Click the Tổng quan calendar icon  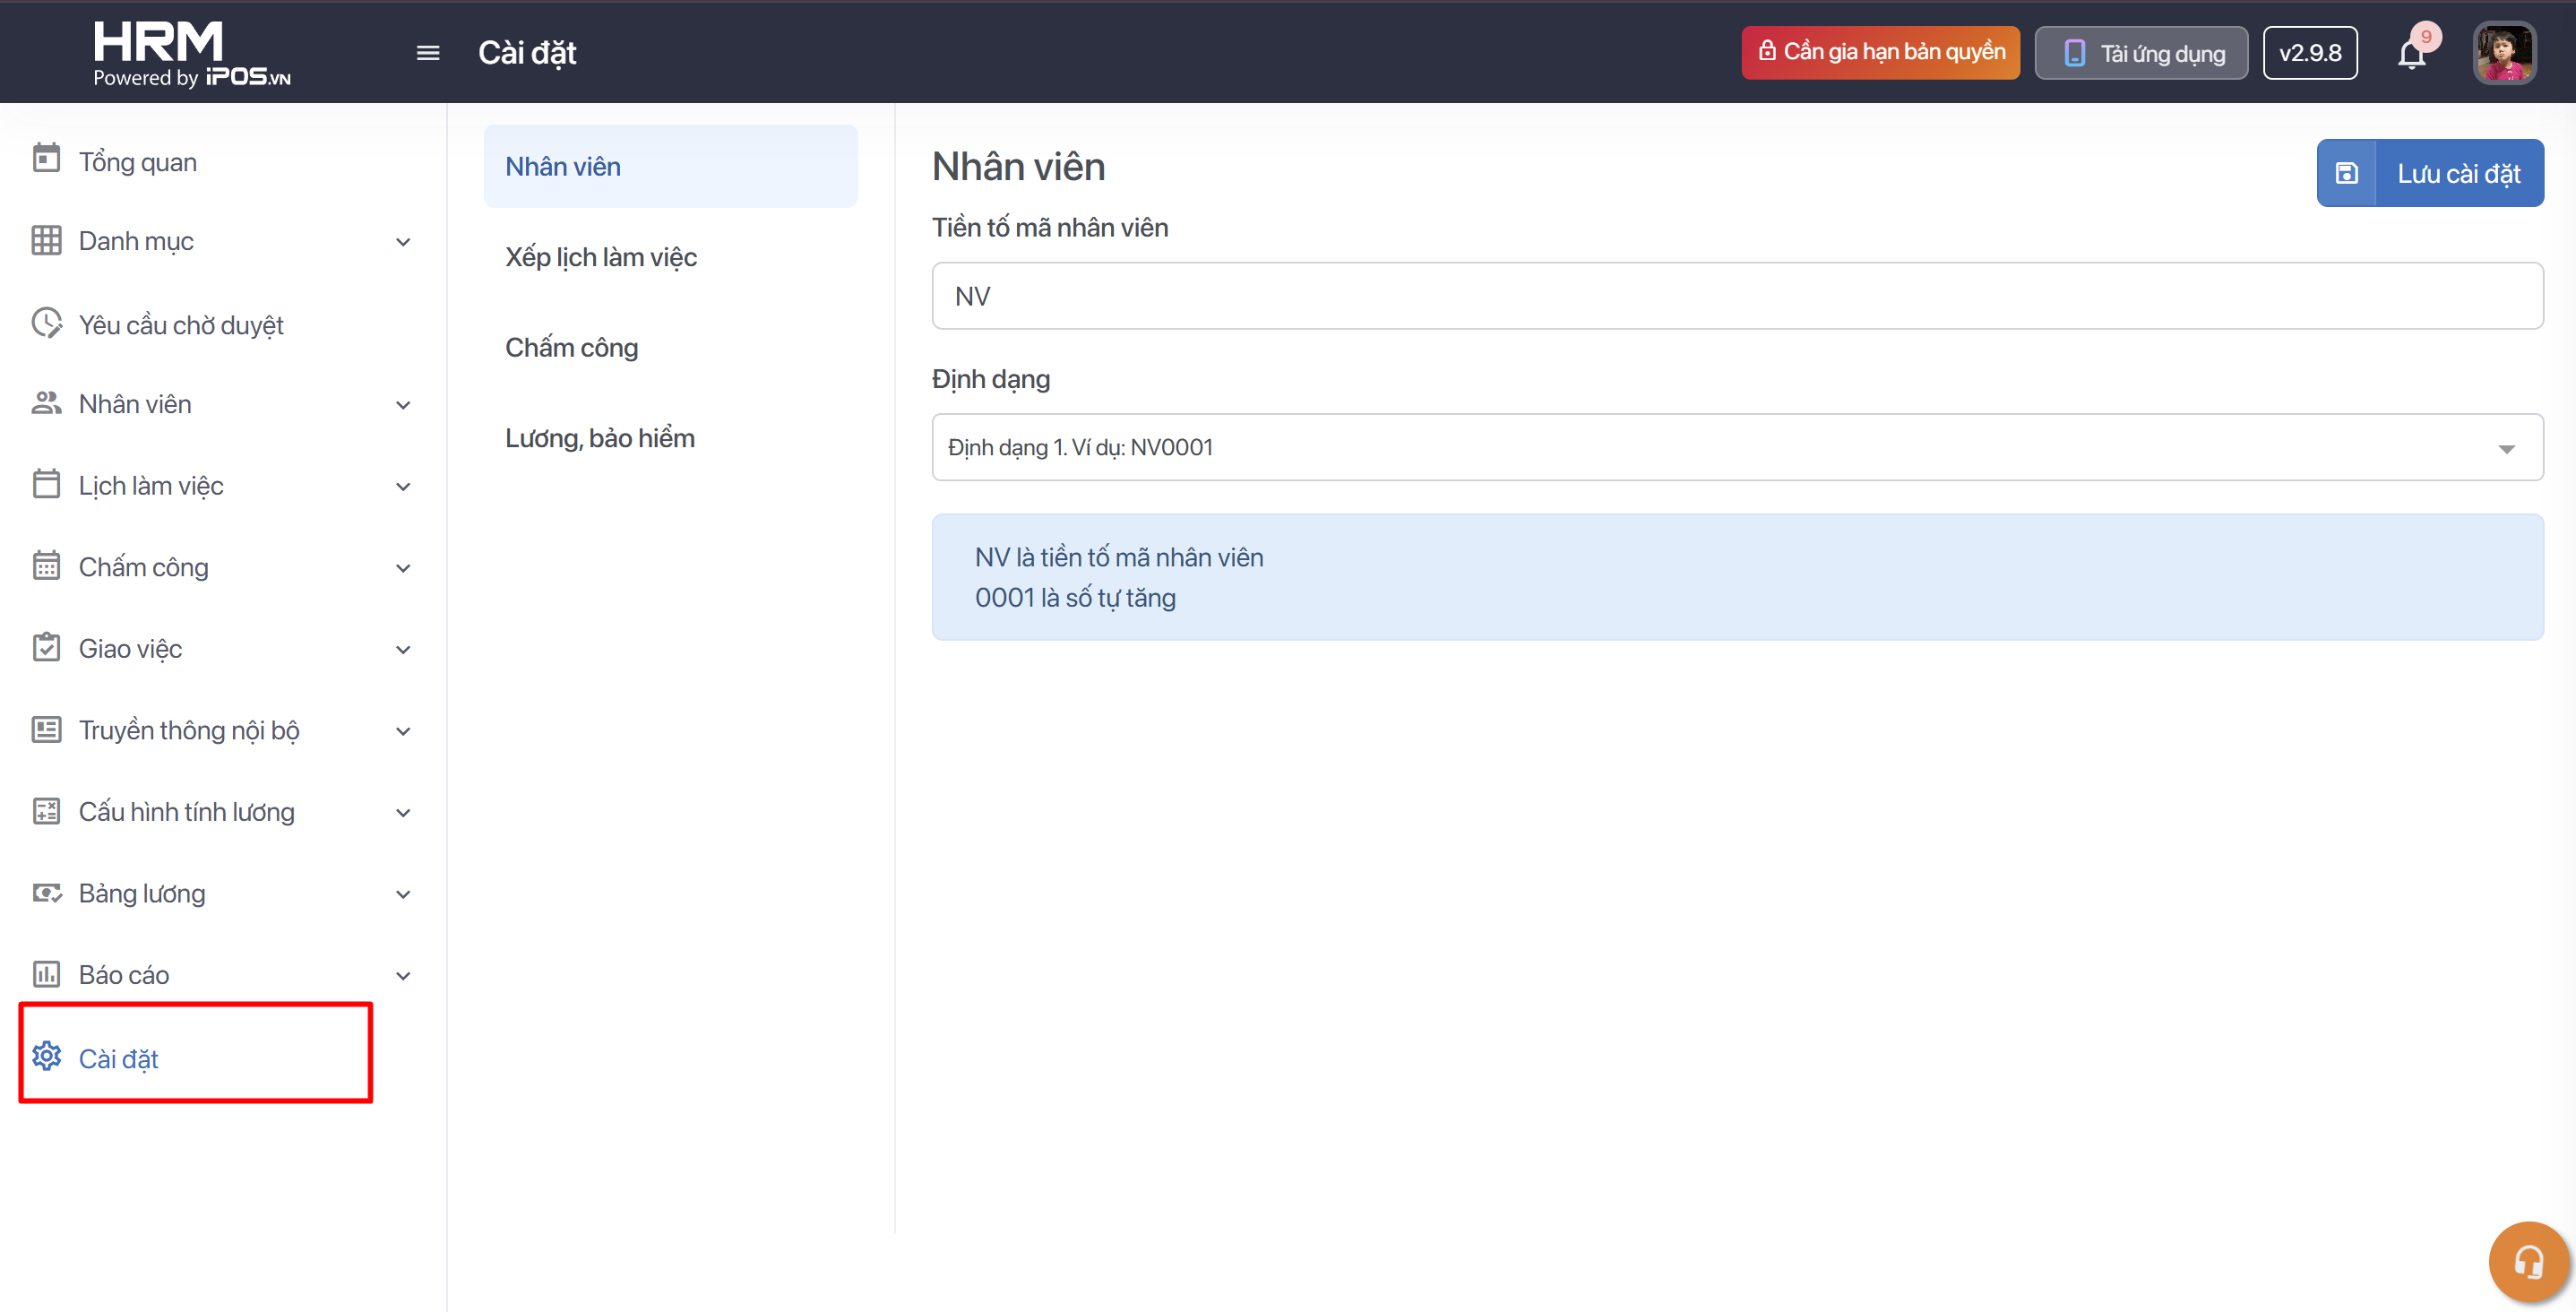point(46,159)
